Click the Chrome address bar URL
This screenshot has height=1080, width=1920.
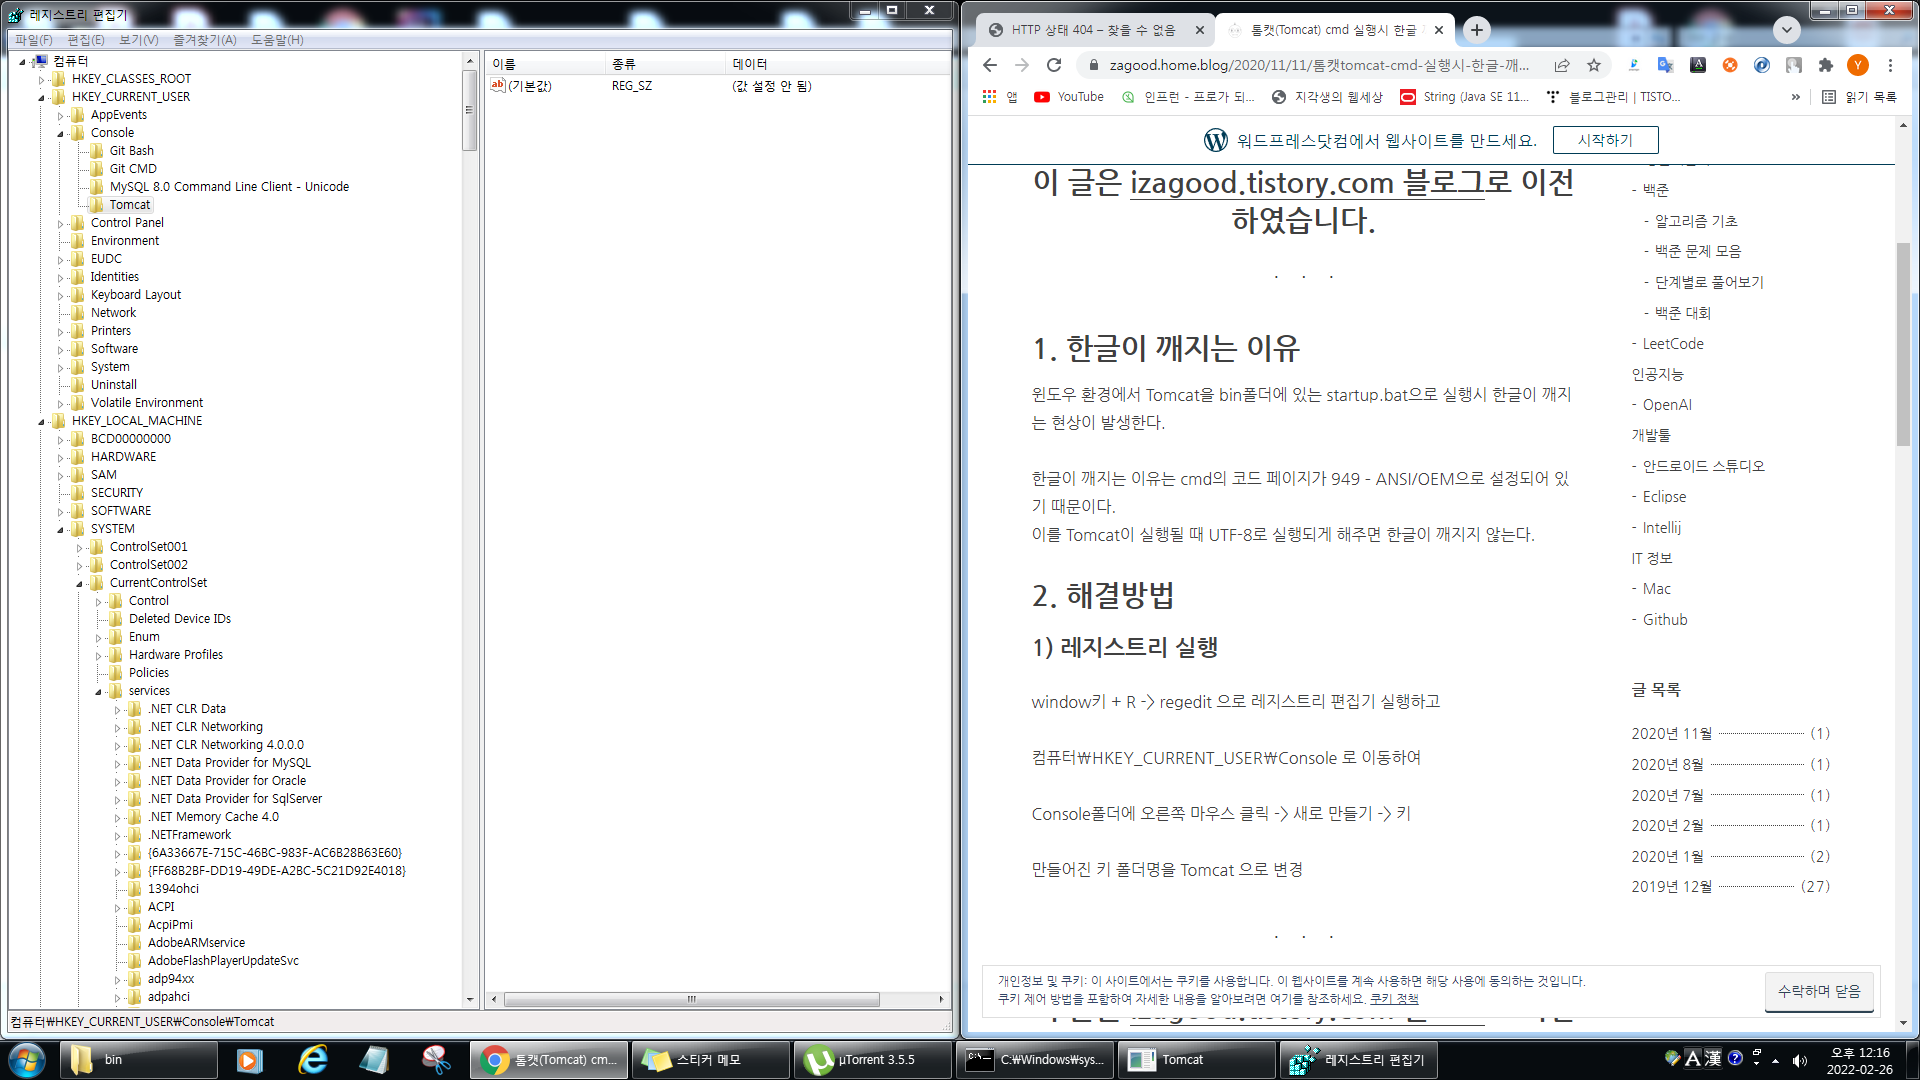click(1319, 65)
